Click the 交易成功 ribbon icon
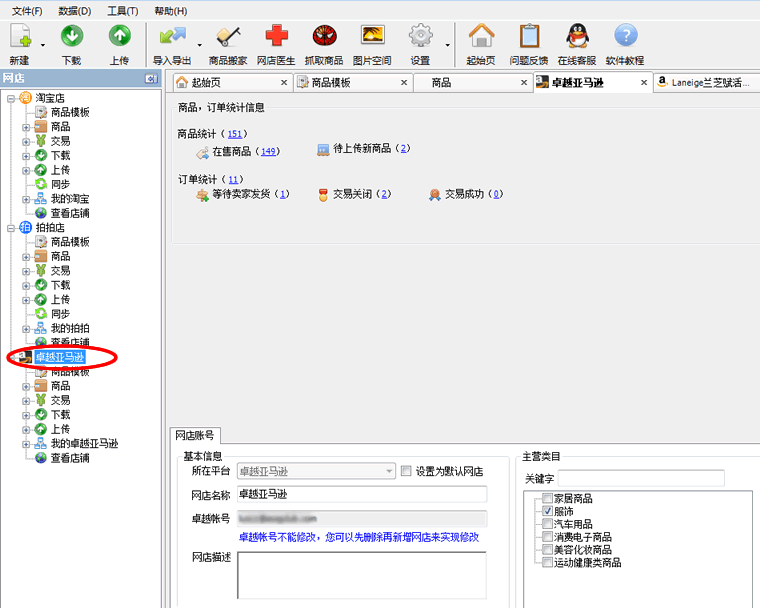This screenshot has height=608, width=760. coord(434,195)
